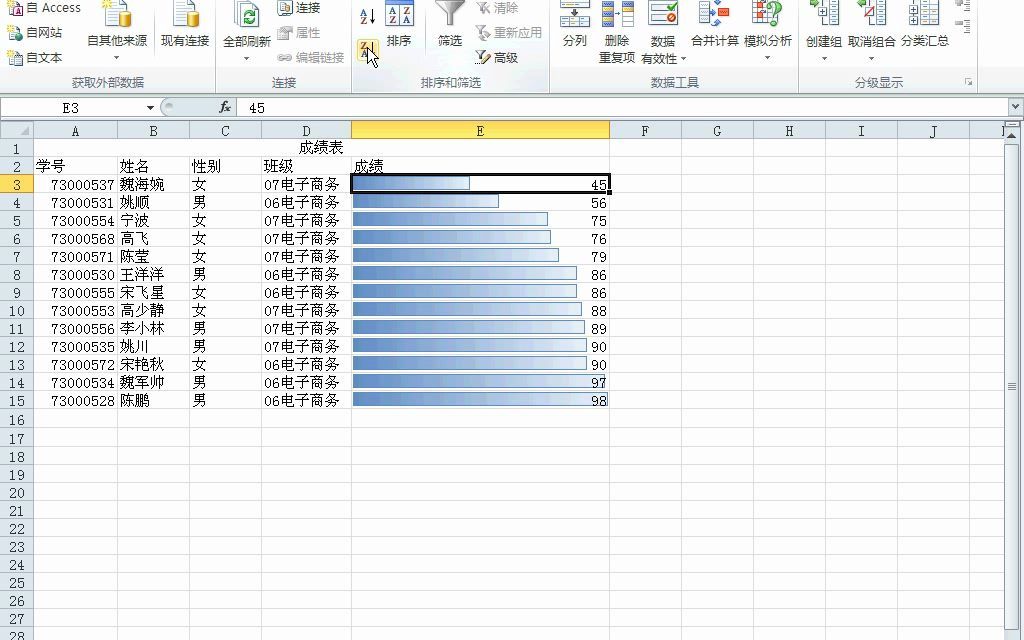Open the 模拟分析 what-if dropdown
Screen dimensions: 1024x640
(x=765, y=57)
